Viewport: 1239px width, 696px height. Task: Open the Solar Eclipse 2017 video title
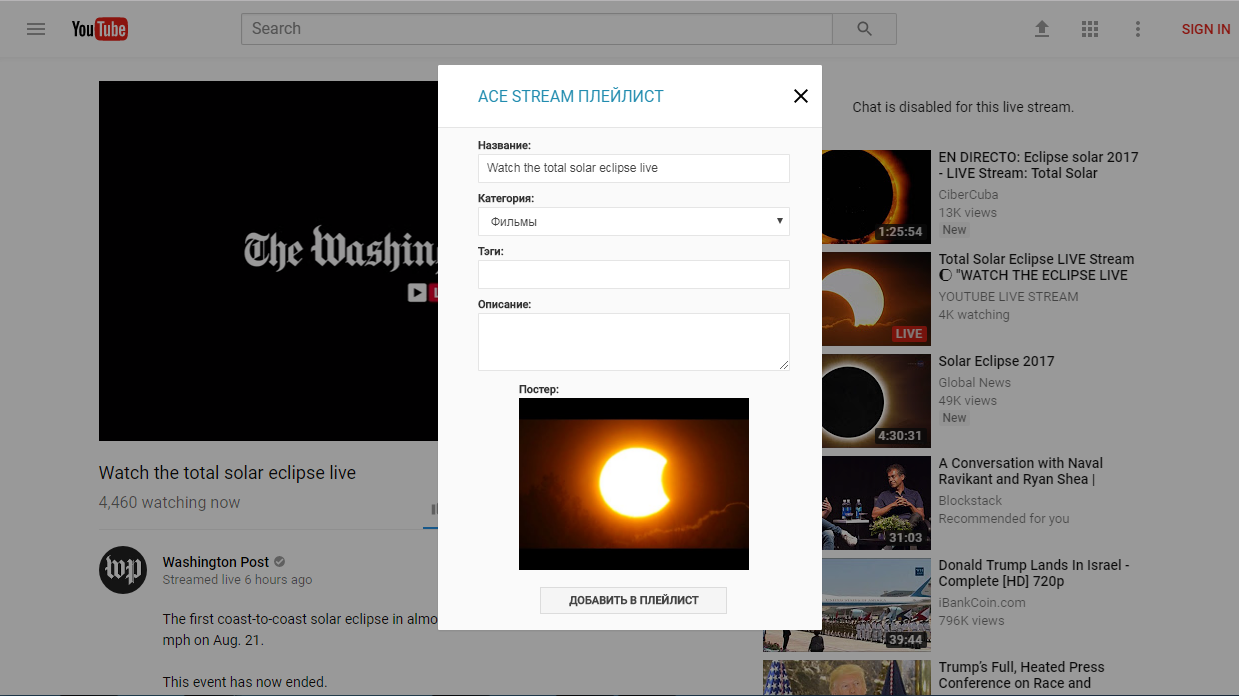996,361
